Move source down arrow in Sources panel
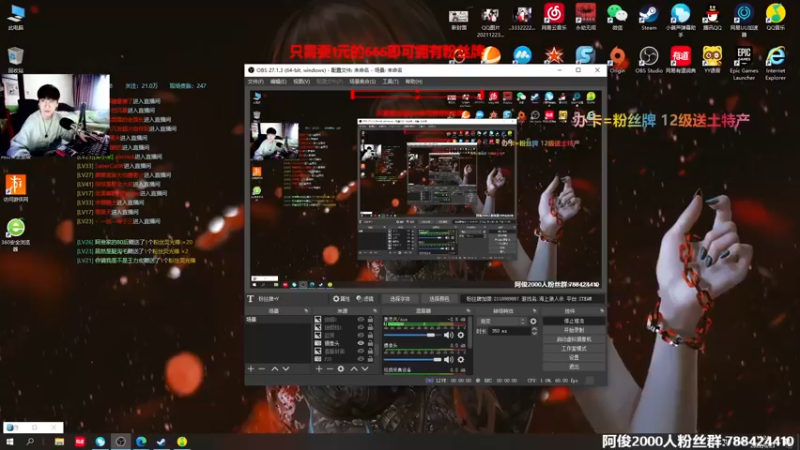The image size is (800, 450). click(x=365, y=368)
